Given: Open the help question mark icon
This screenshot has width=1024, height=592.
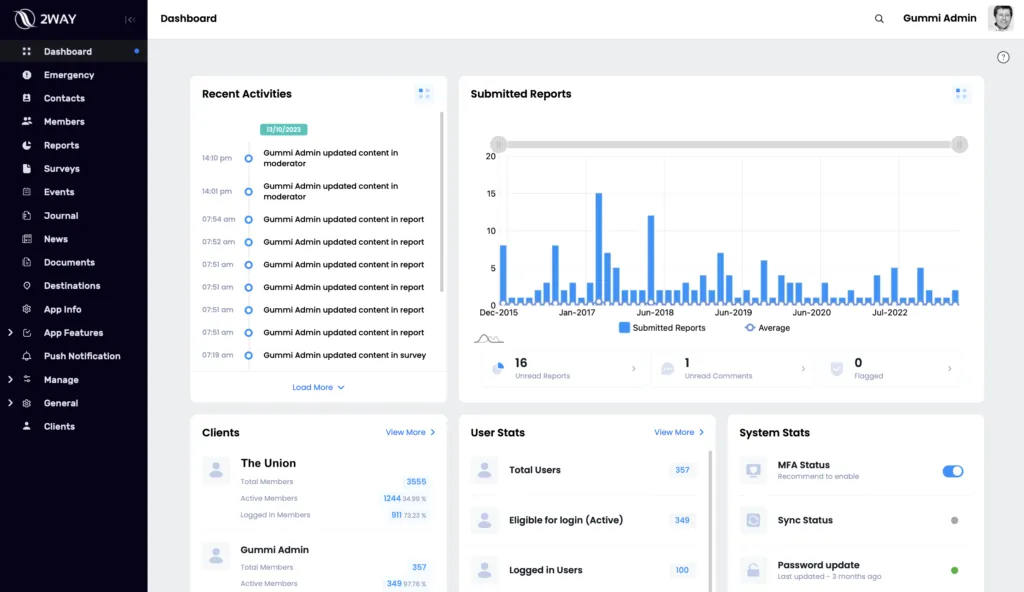Looking at the screenshot, I should (1003, 57).
